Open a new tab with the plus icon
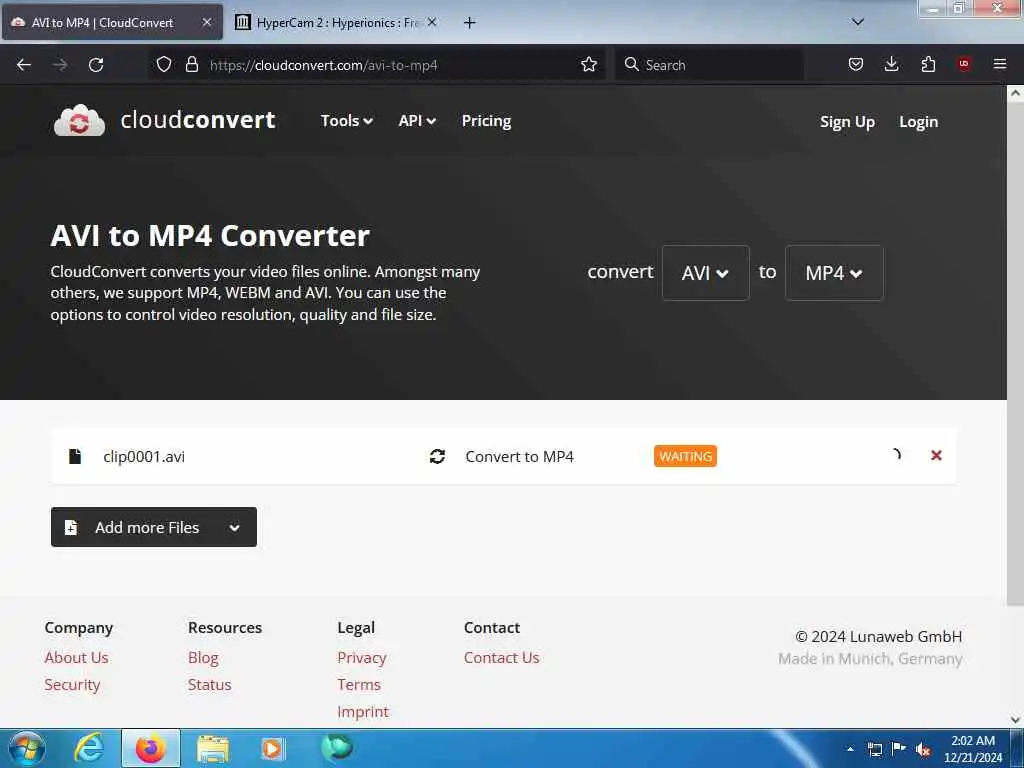 pyautogui.click(x=470, y=23)
